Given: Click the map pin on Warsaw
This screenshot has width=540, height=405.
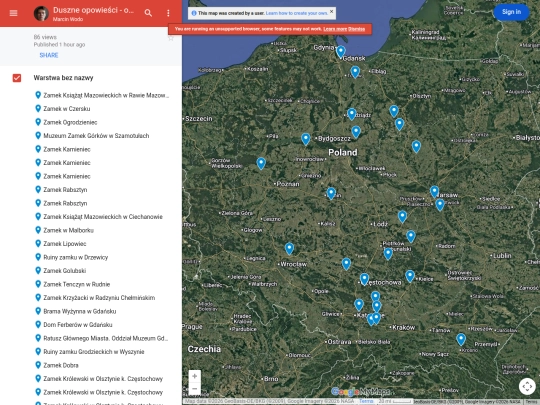Looking at the screenshot, I should tap(435, 192).
